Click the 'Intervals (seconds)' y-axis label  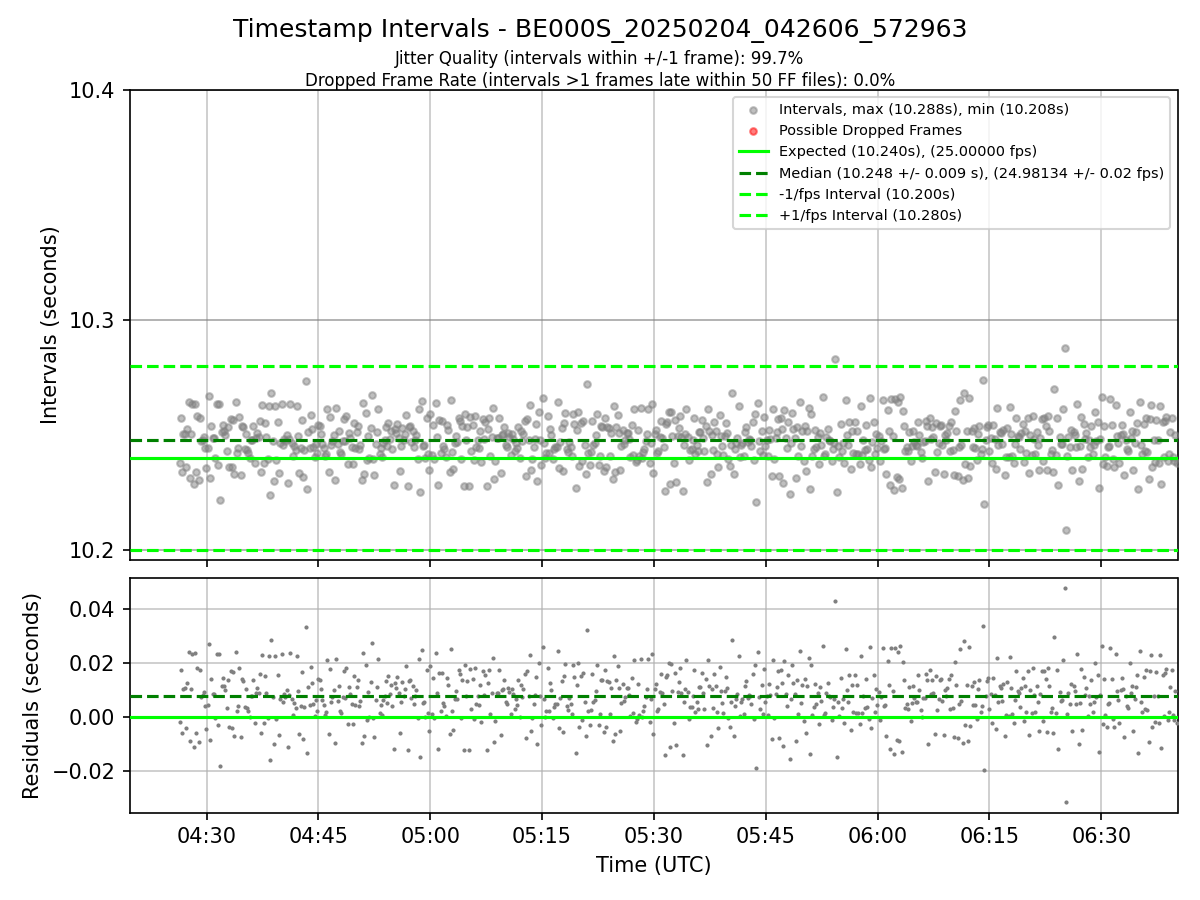(50, 325)
